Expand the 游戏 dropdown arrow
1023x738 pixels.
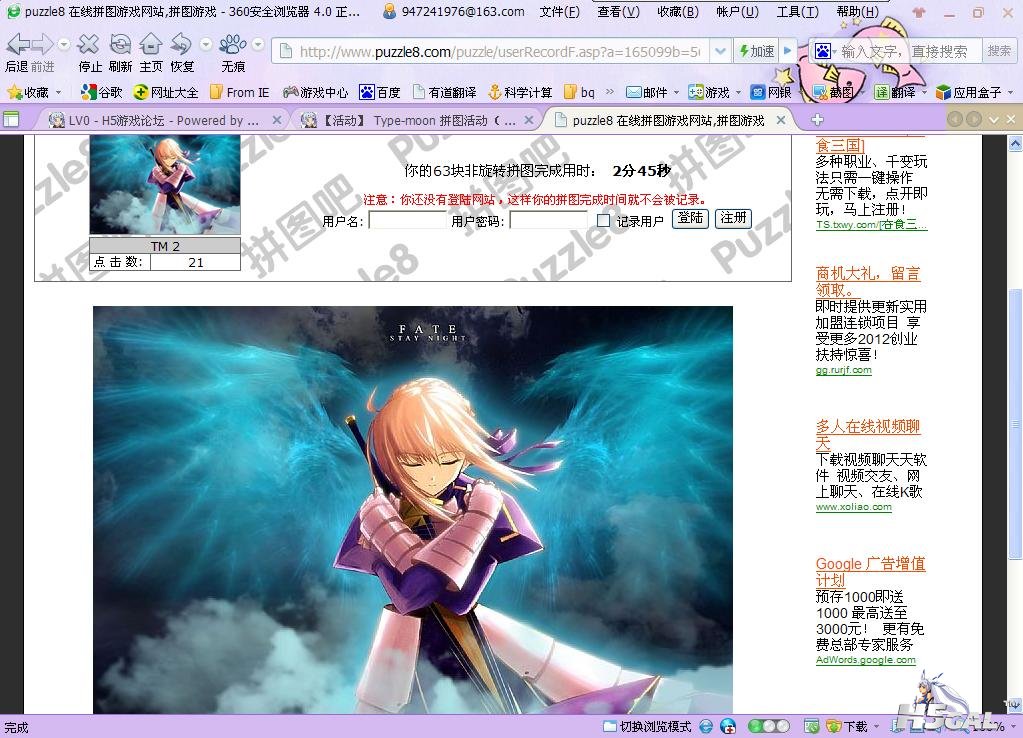[739, 93]
